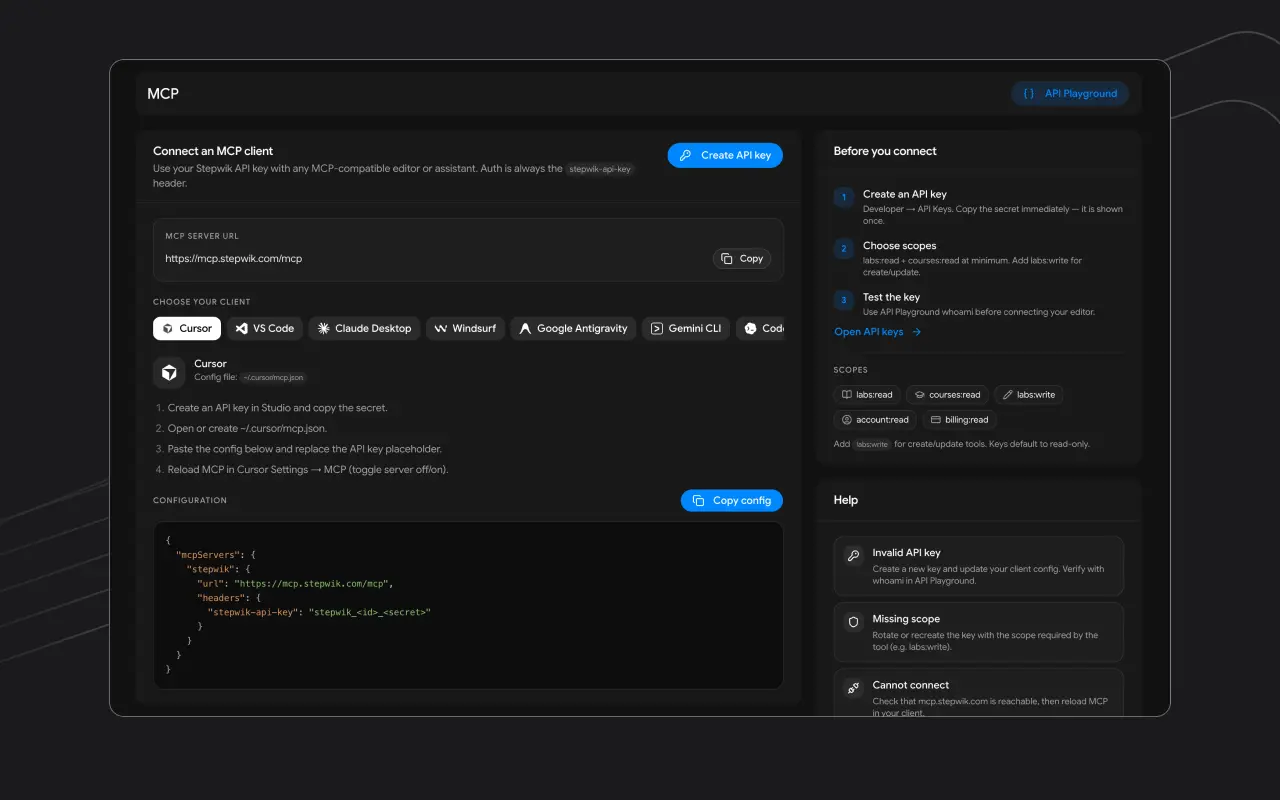The image size is (1280, 800).
Task: Click the Copy config button
Action: click(732, 500)
